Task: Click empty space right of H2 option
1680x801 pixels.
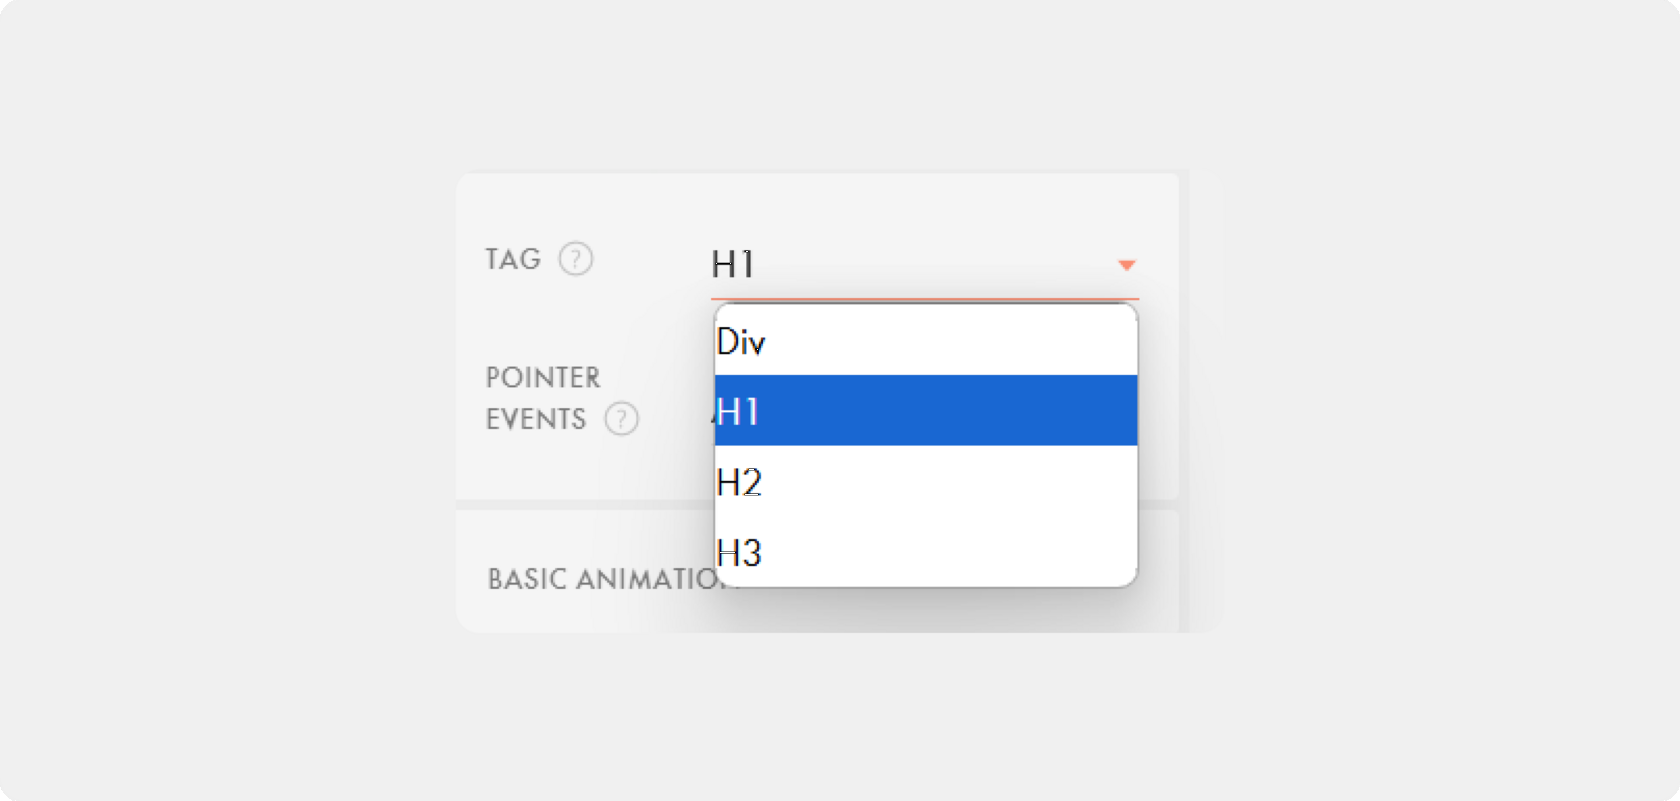Action: pos(950,481)
